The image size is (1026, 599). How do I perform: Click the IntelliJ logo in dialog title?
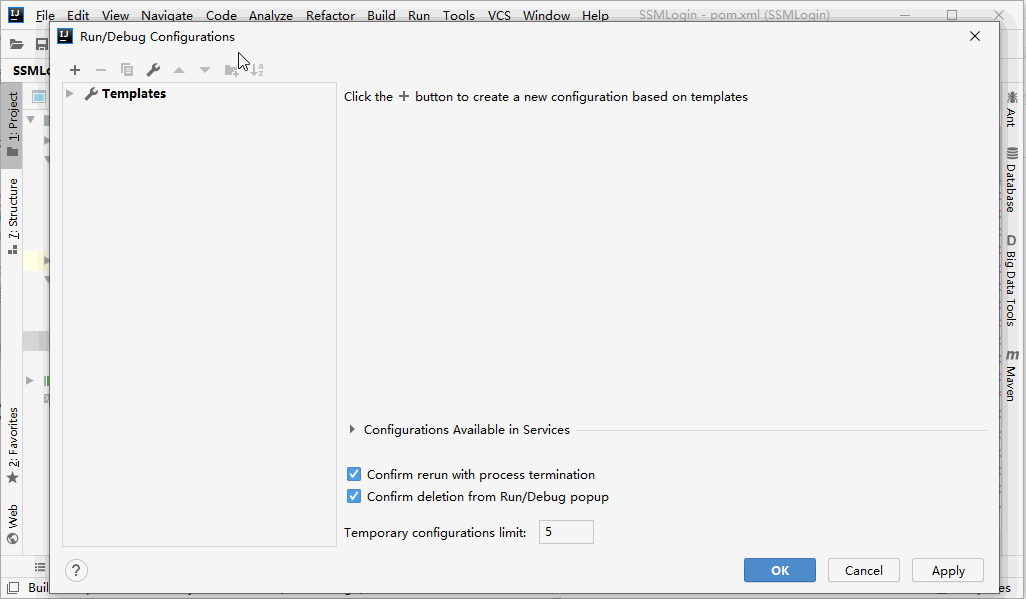pos(65,36)
